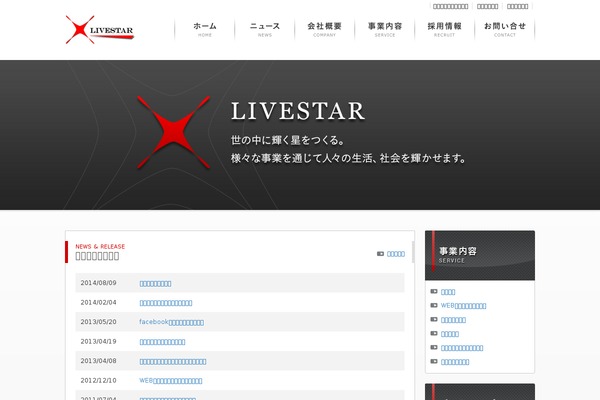Click the large red star in hero banner
Image resolution: width=600 pixels, height=400 pixels.
click(x=173, y=132)
